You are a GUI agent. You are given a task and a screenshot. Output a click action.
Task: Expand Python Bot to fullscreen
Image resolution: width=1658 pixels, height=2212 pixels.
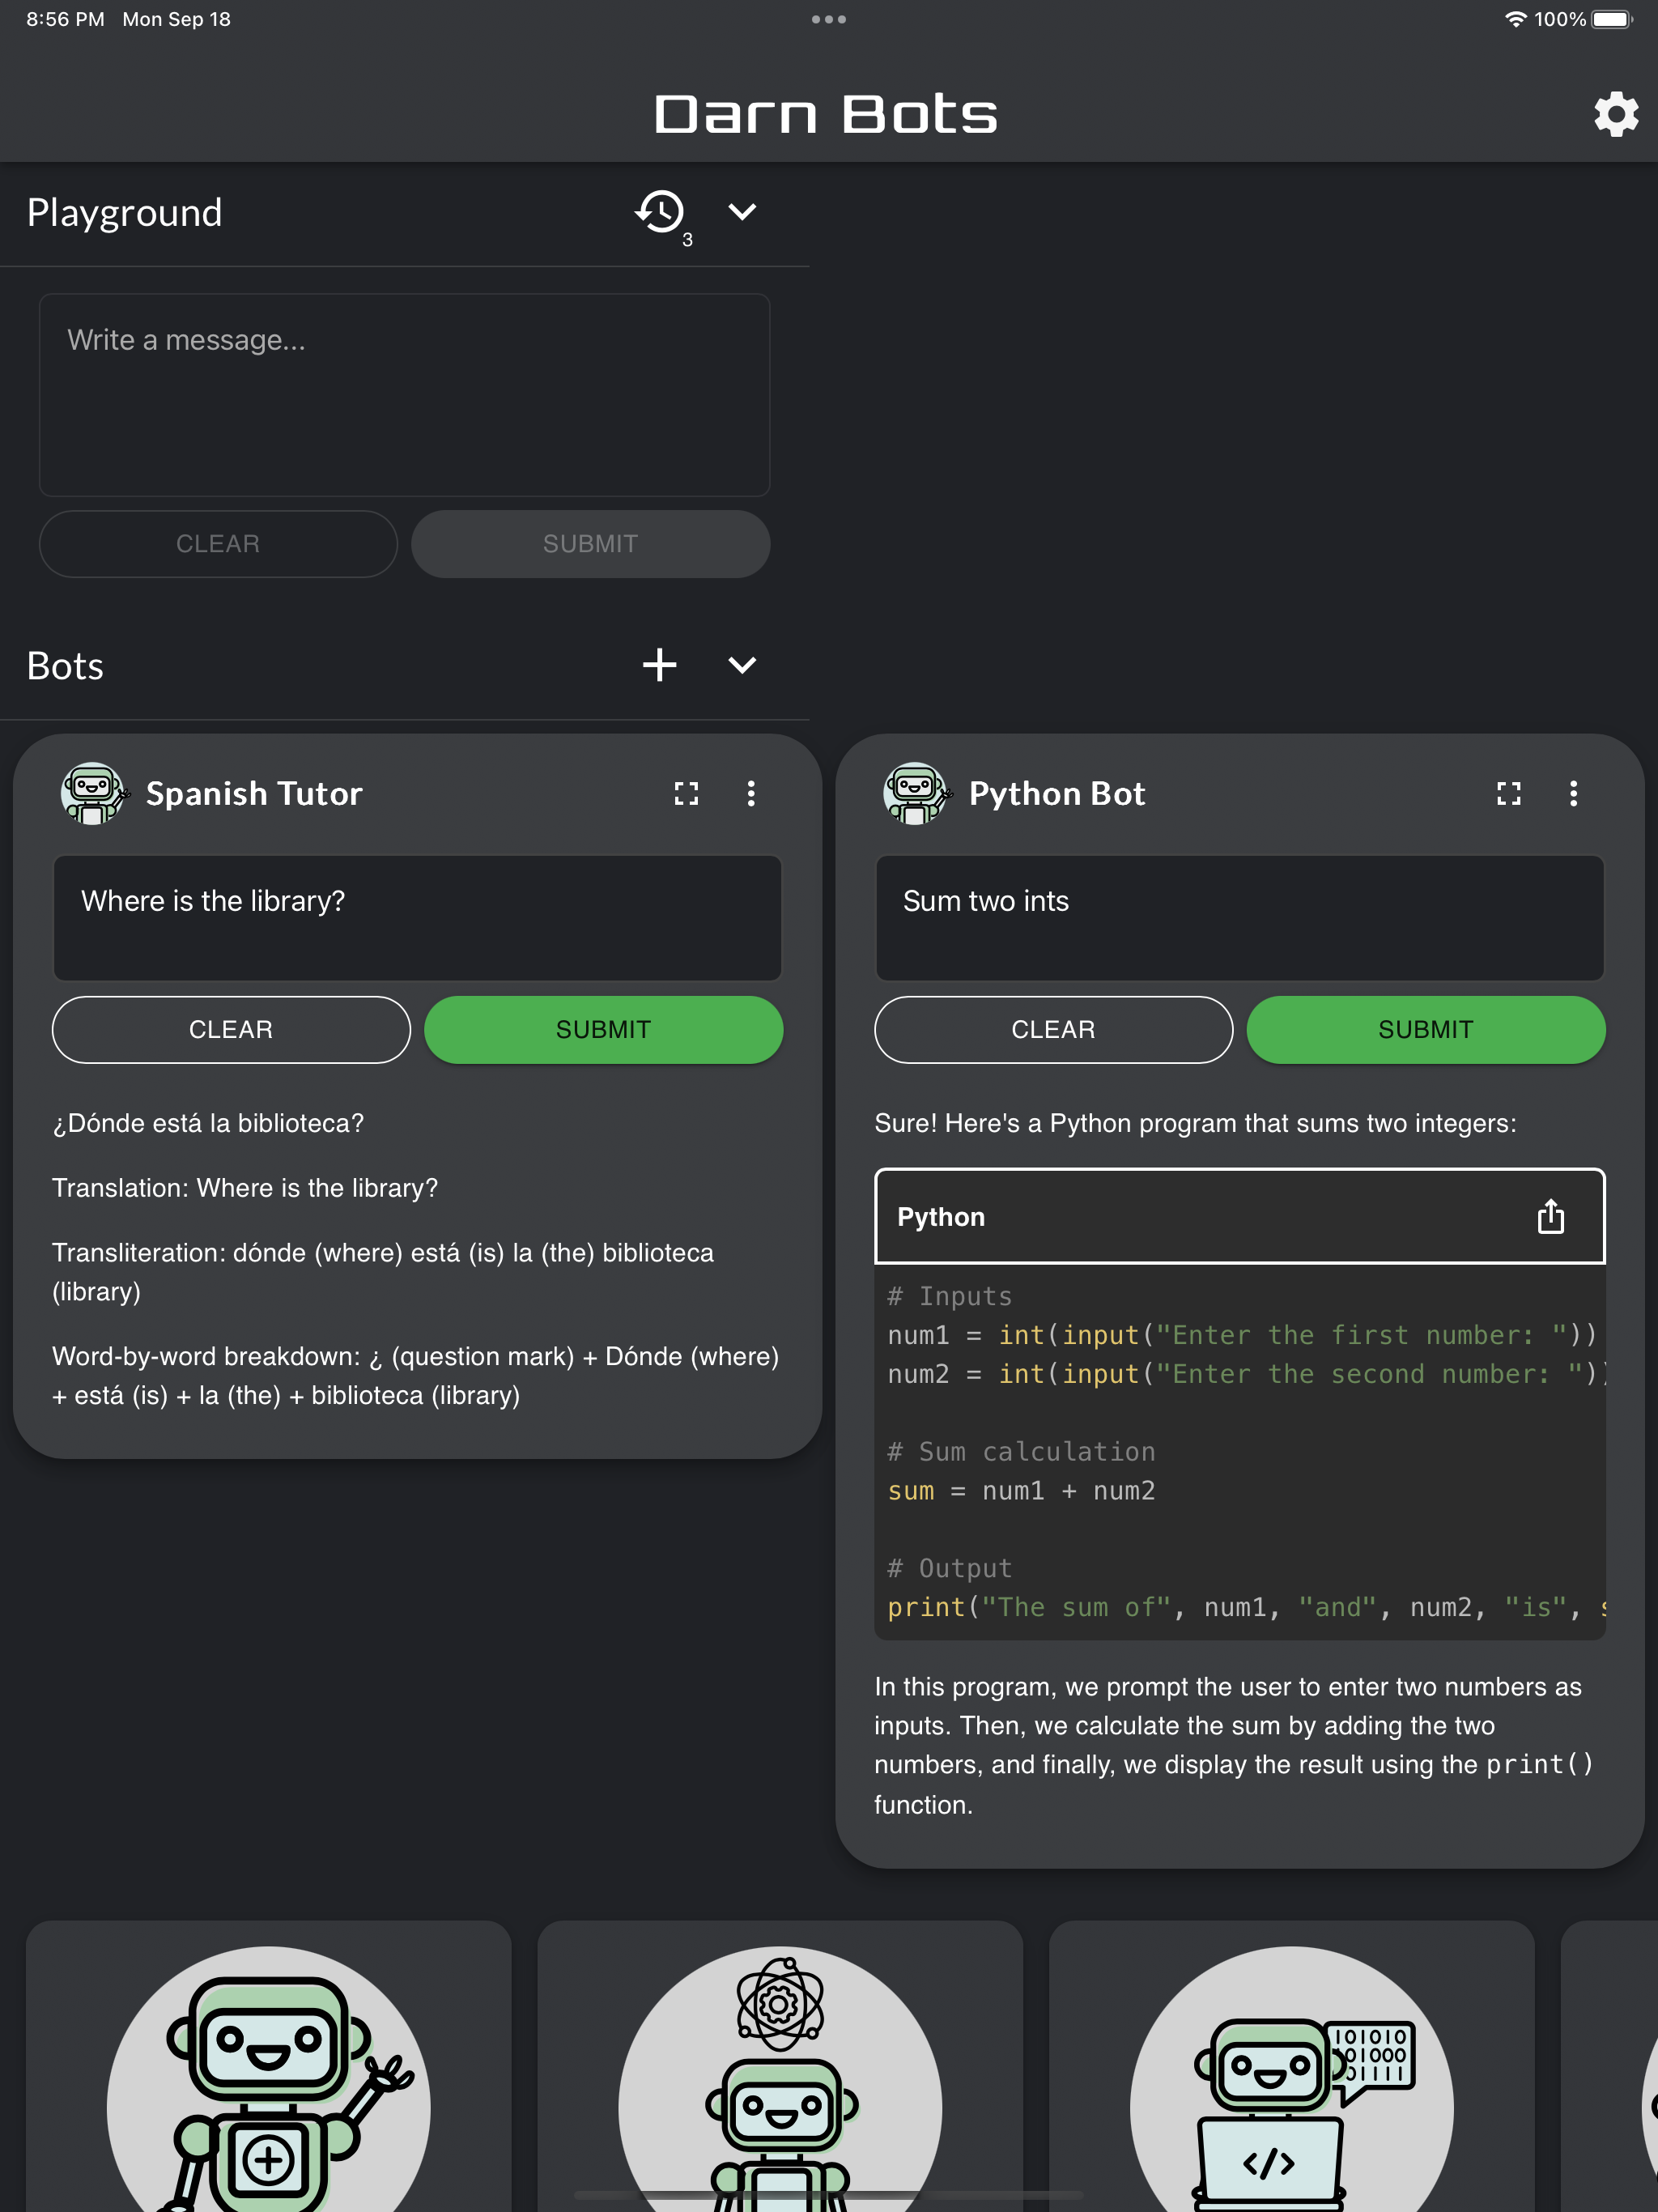click(1509, 794)
